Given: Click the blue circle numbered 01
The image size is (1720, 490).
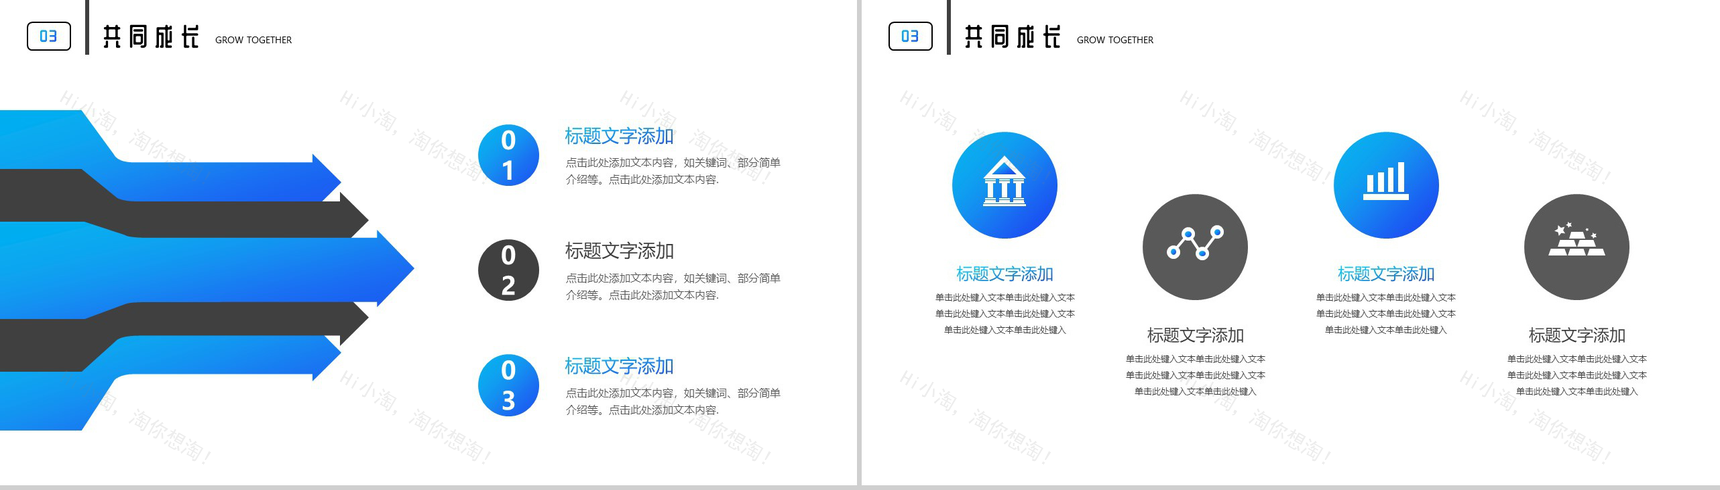Looking at the screenshot, I should point(508,155).
